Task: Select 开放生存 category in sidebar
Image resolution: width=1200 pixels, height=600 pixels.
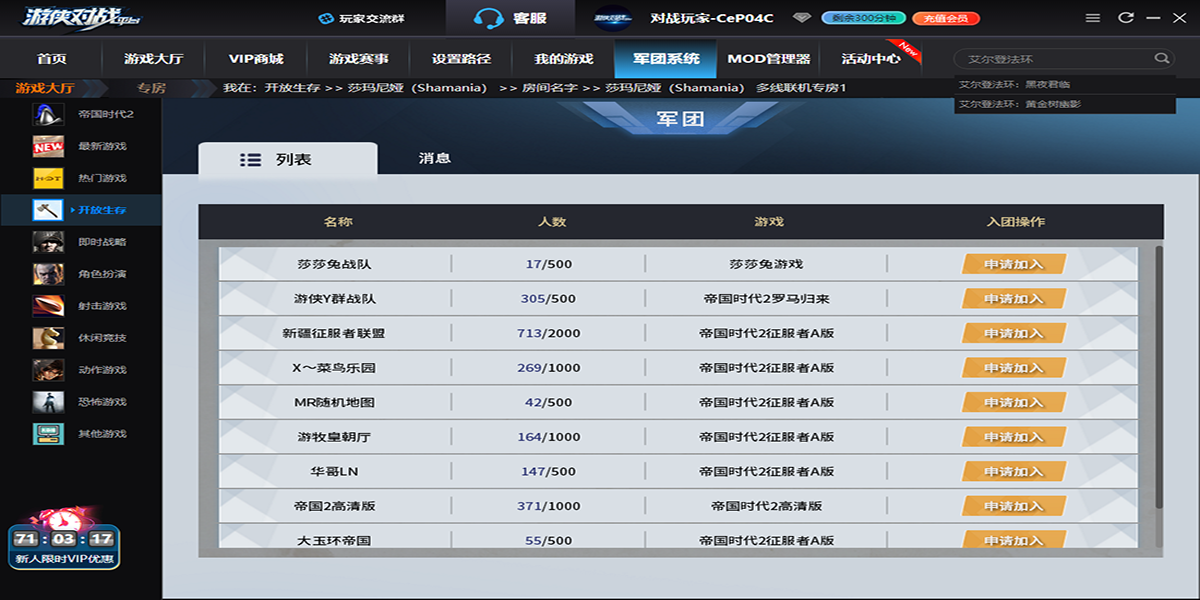Action: tap(81, 210)
